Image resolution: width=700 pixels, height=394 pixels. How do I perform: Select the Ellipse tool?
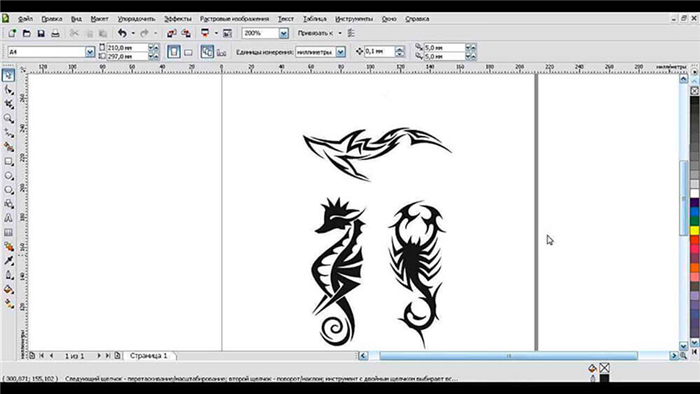(x=8, y=176)
